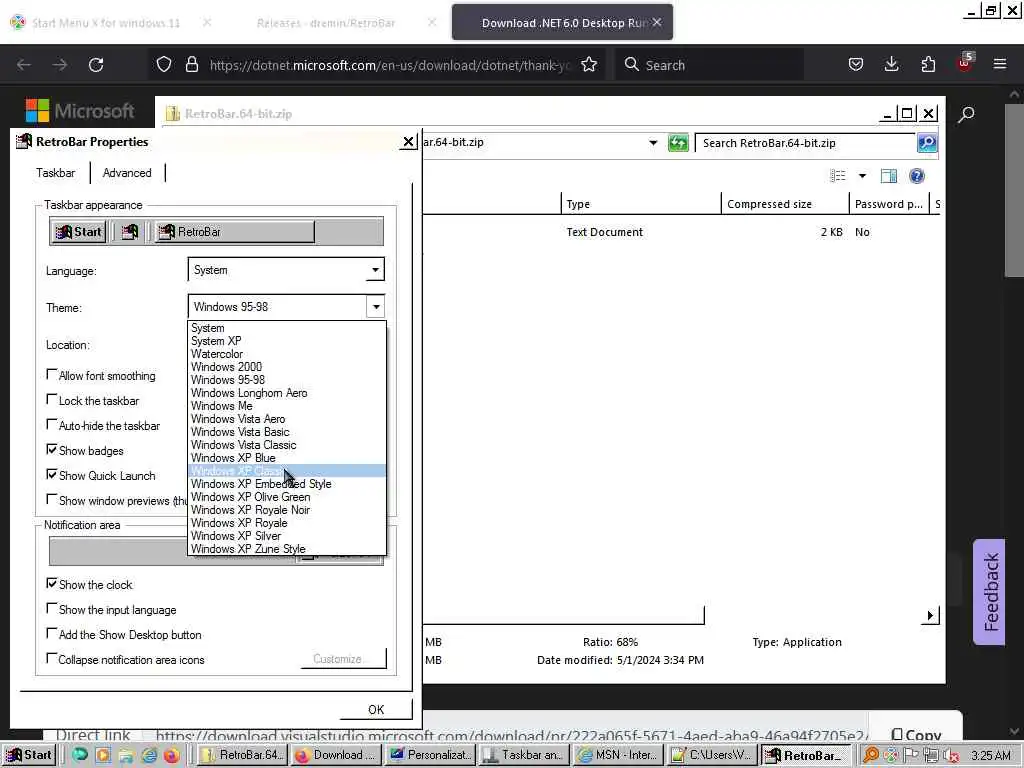The height and width of the screenshot is (768, 1024).
Task: Pick Windows Longhorn Aero theme
Action: click(287, 392)
